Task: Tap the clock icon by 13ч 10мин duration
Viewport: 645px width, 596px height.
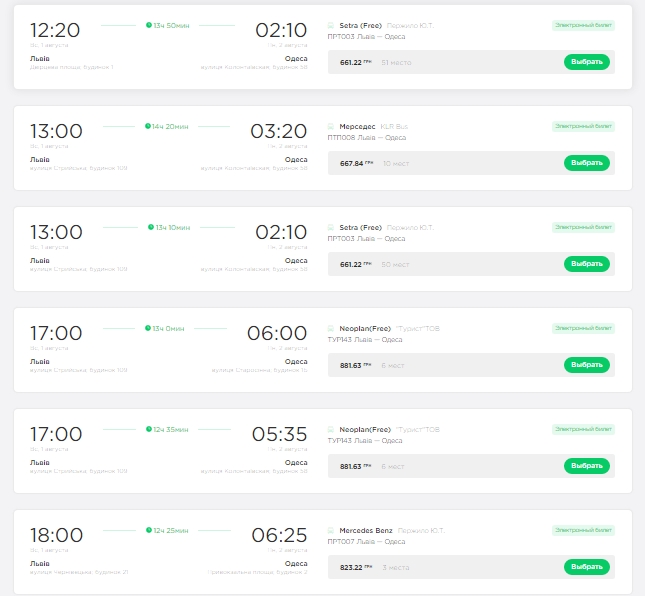Action: pos(148,227)
